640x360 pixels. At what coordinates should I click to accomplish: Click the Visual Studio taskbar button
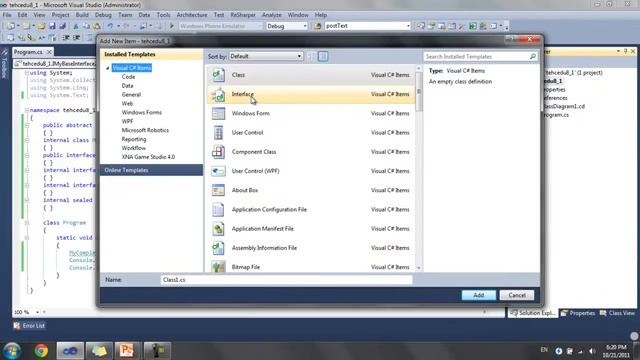point(70,351)
